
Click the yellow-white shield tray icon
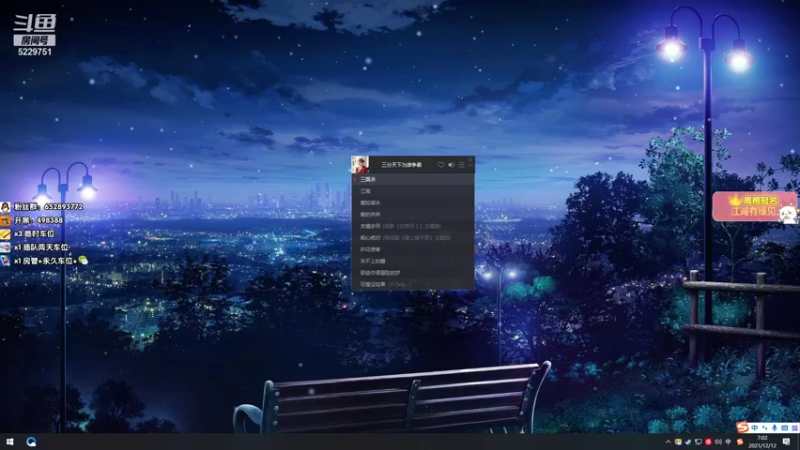(x=678, y=442)
